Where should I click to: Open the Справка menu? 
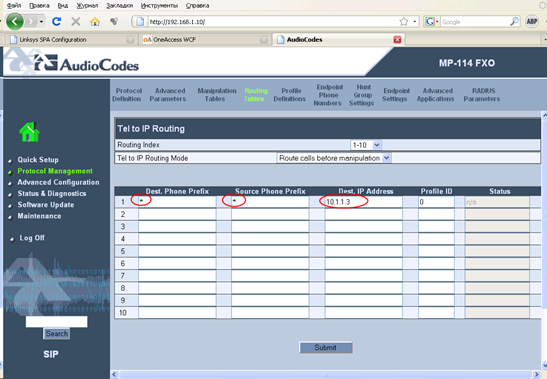tap(197, 5)
